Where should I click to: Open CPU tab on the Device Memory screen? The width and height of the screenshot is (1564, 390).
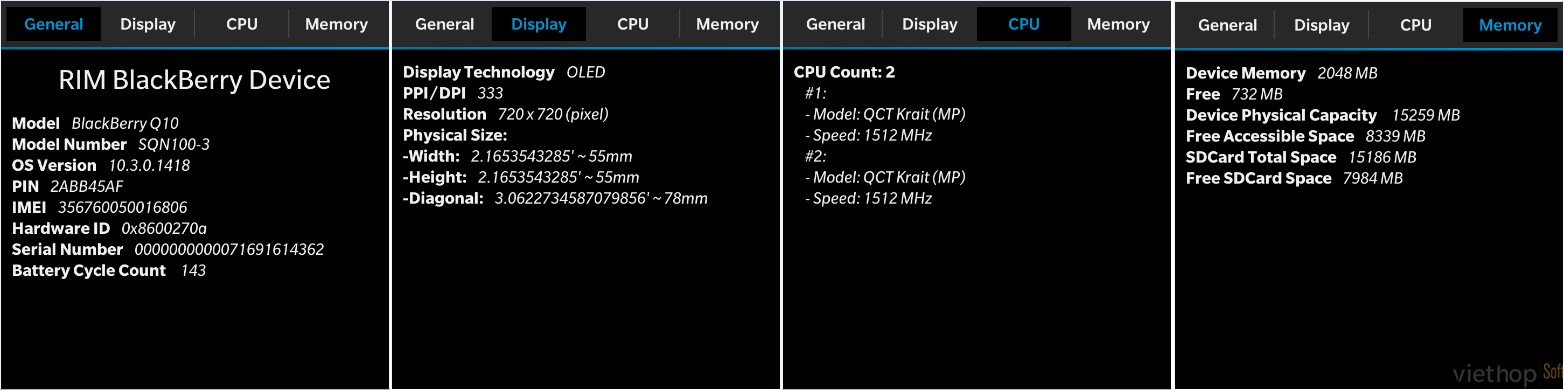[1416, 24]
